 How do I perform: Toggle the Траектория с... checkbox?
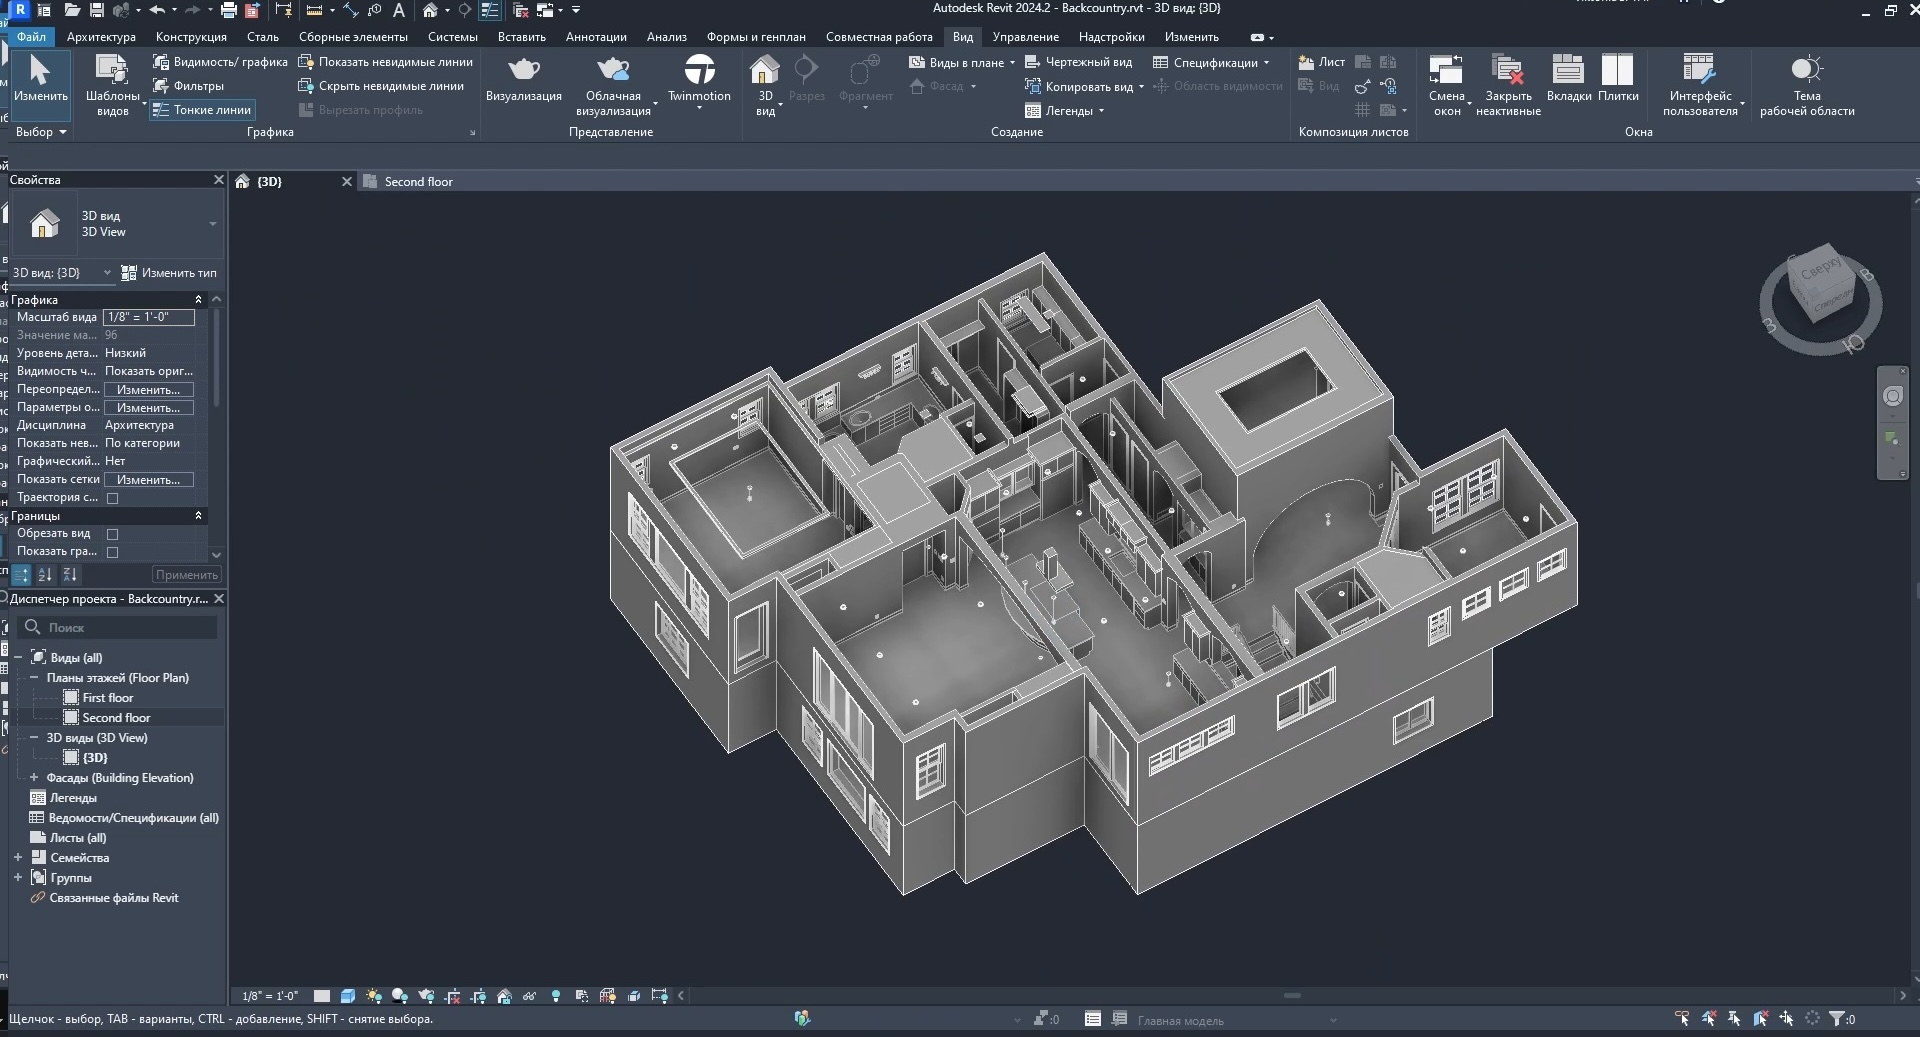coord(112,498)
